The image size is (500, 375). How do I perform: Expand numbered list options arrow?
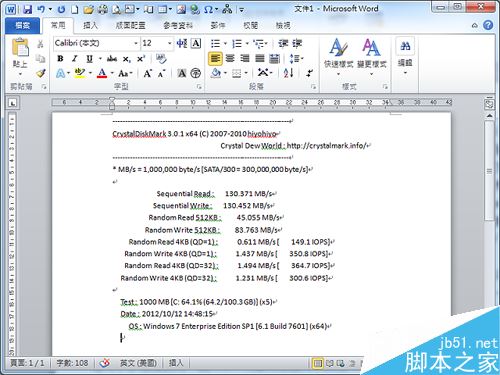[x=247, y=43]
